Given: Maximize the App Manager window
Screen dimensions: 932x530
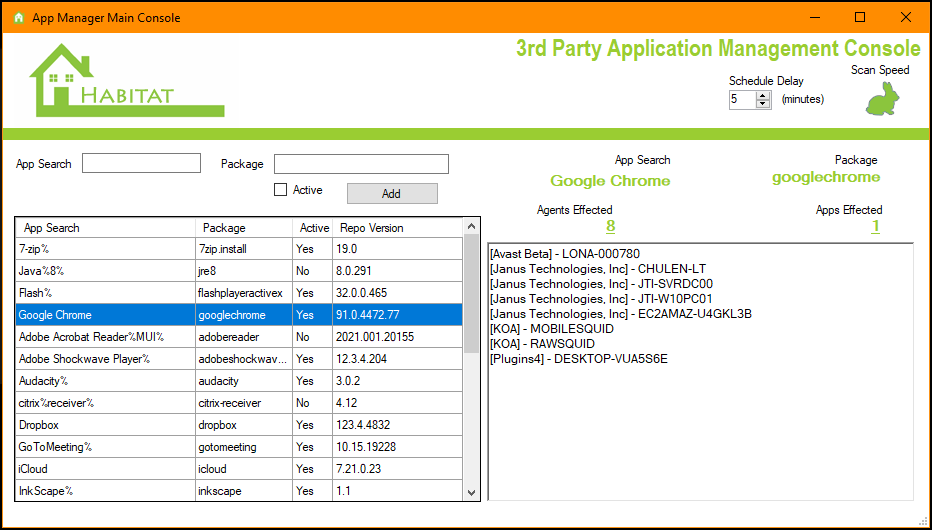Looking at the screenshot, I should coord(859,17).
